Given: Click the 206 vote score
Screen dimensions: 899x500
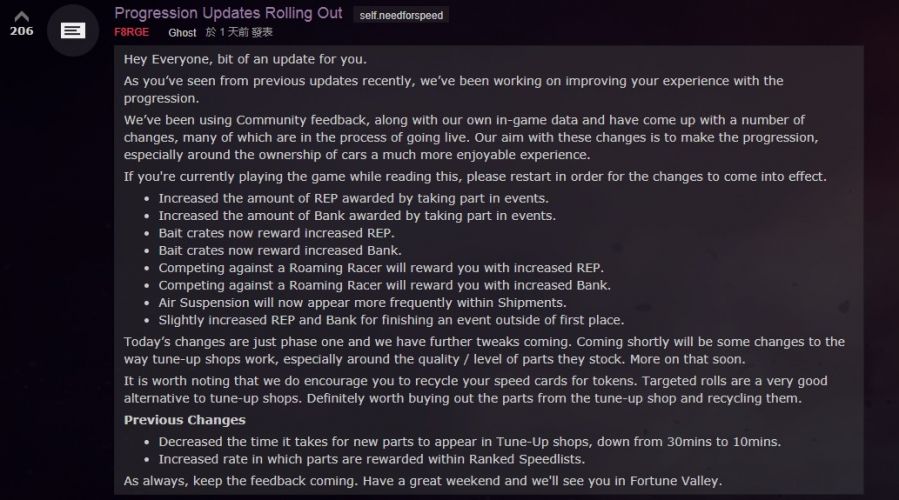Looking at the screenshot, I should point(21,31).
